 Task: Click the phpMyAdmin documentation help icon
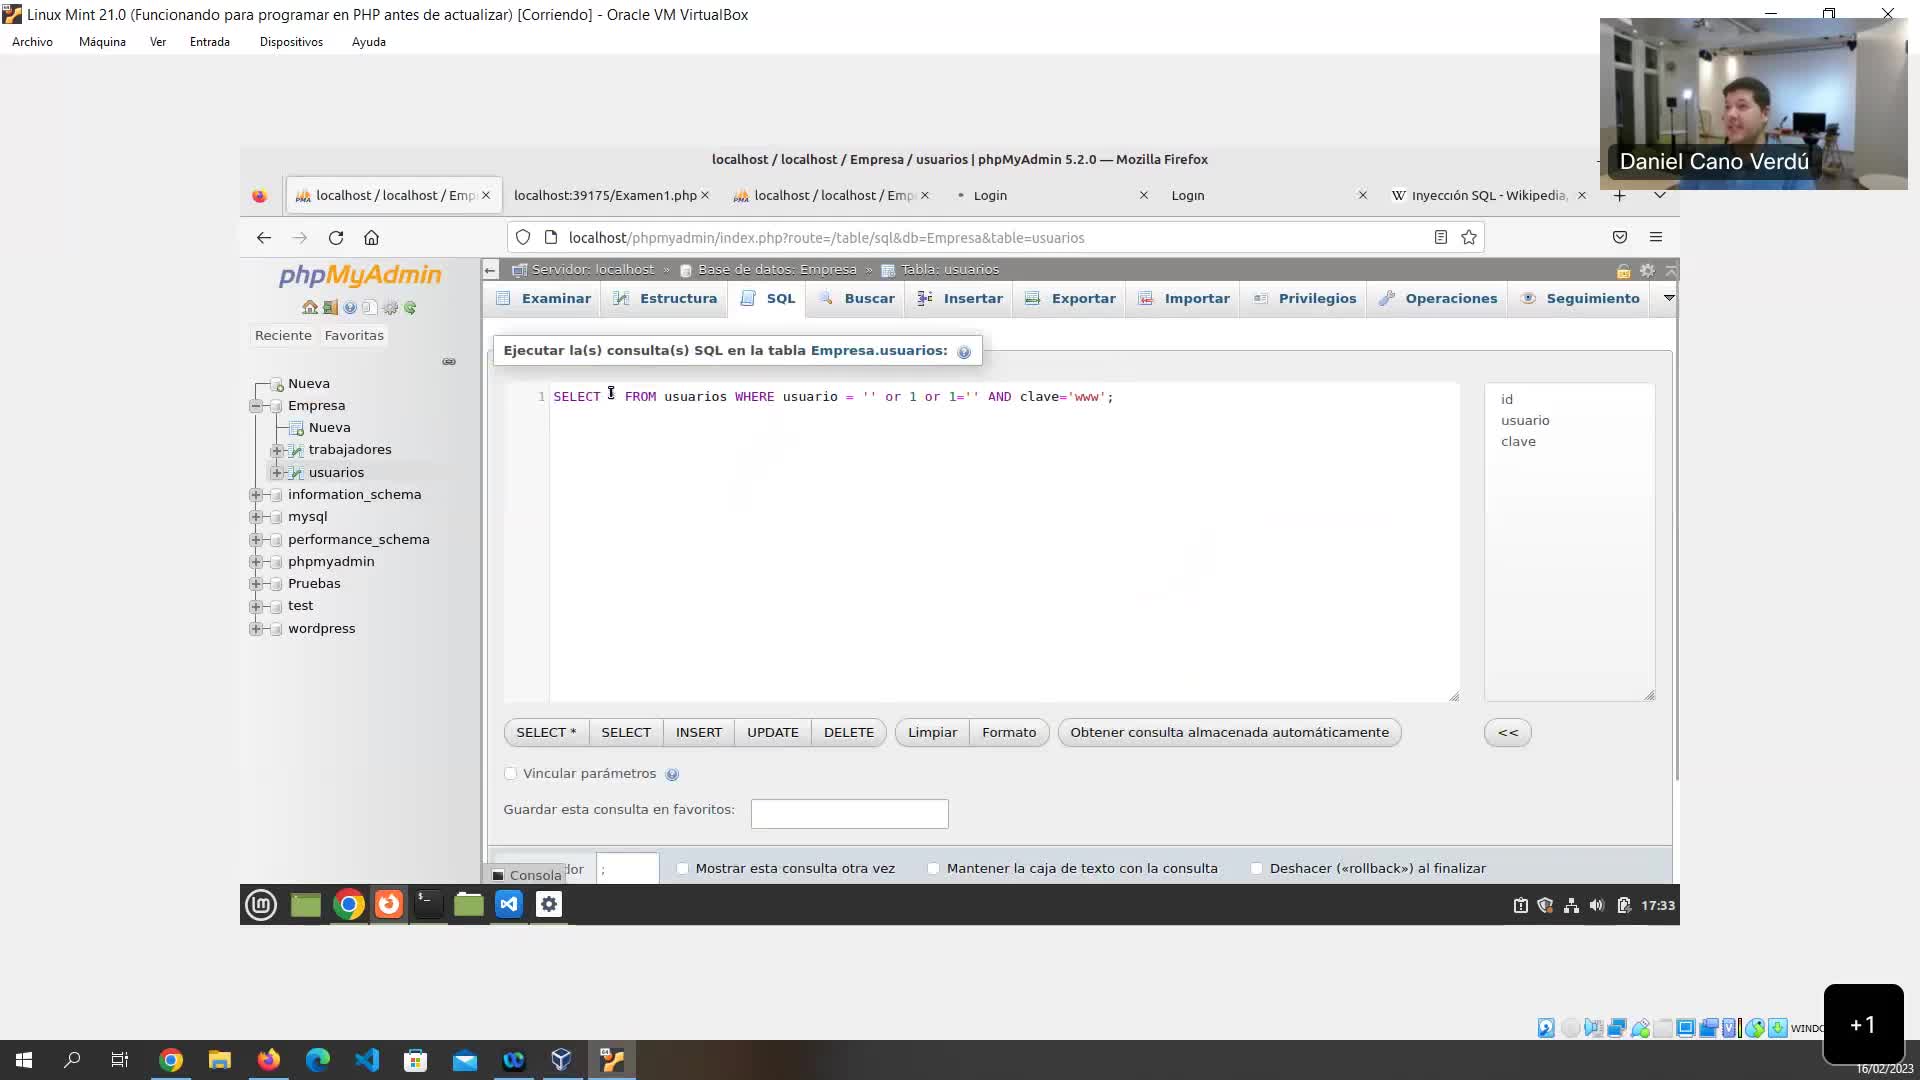[350, 307]
